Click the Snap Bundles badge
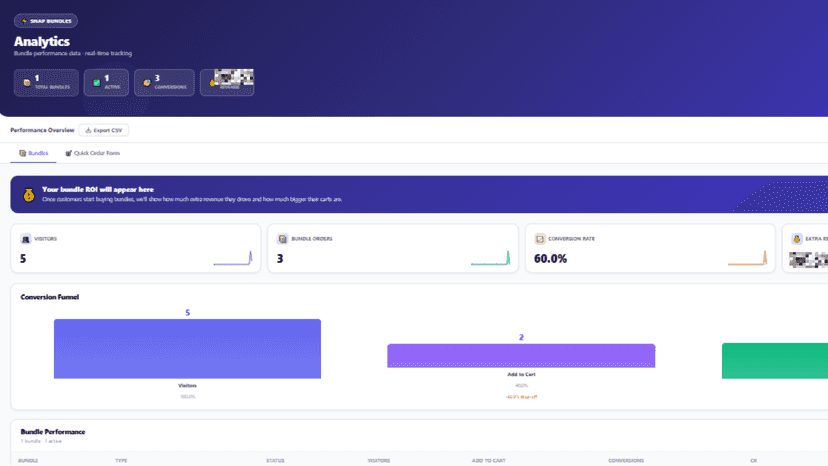The height and width of the screenshot is (466, 828). 46,21
